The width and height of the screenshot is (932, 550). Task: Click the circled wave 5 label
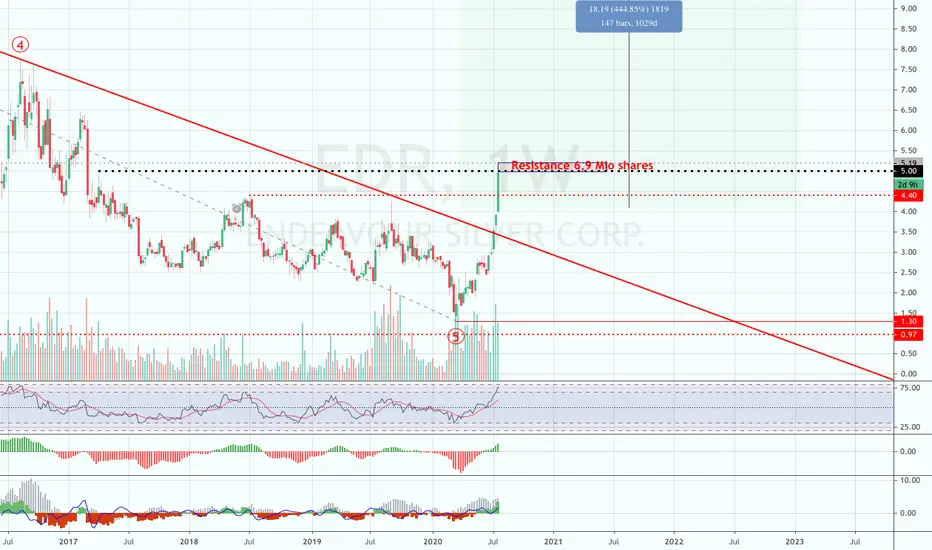click(x=455, y=337)
